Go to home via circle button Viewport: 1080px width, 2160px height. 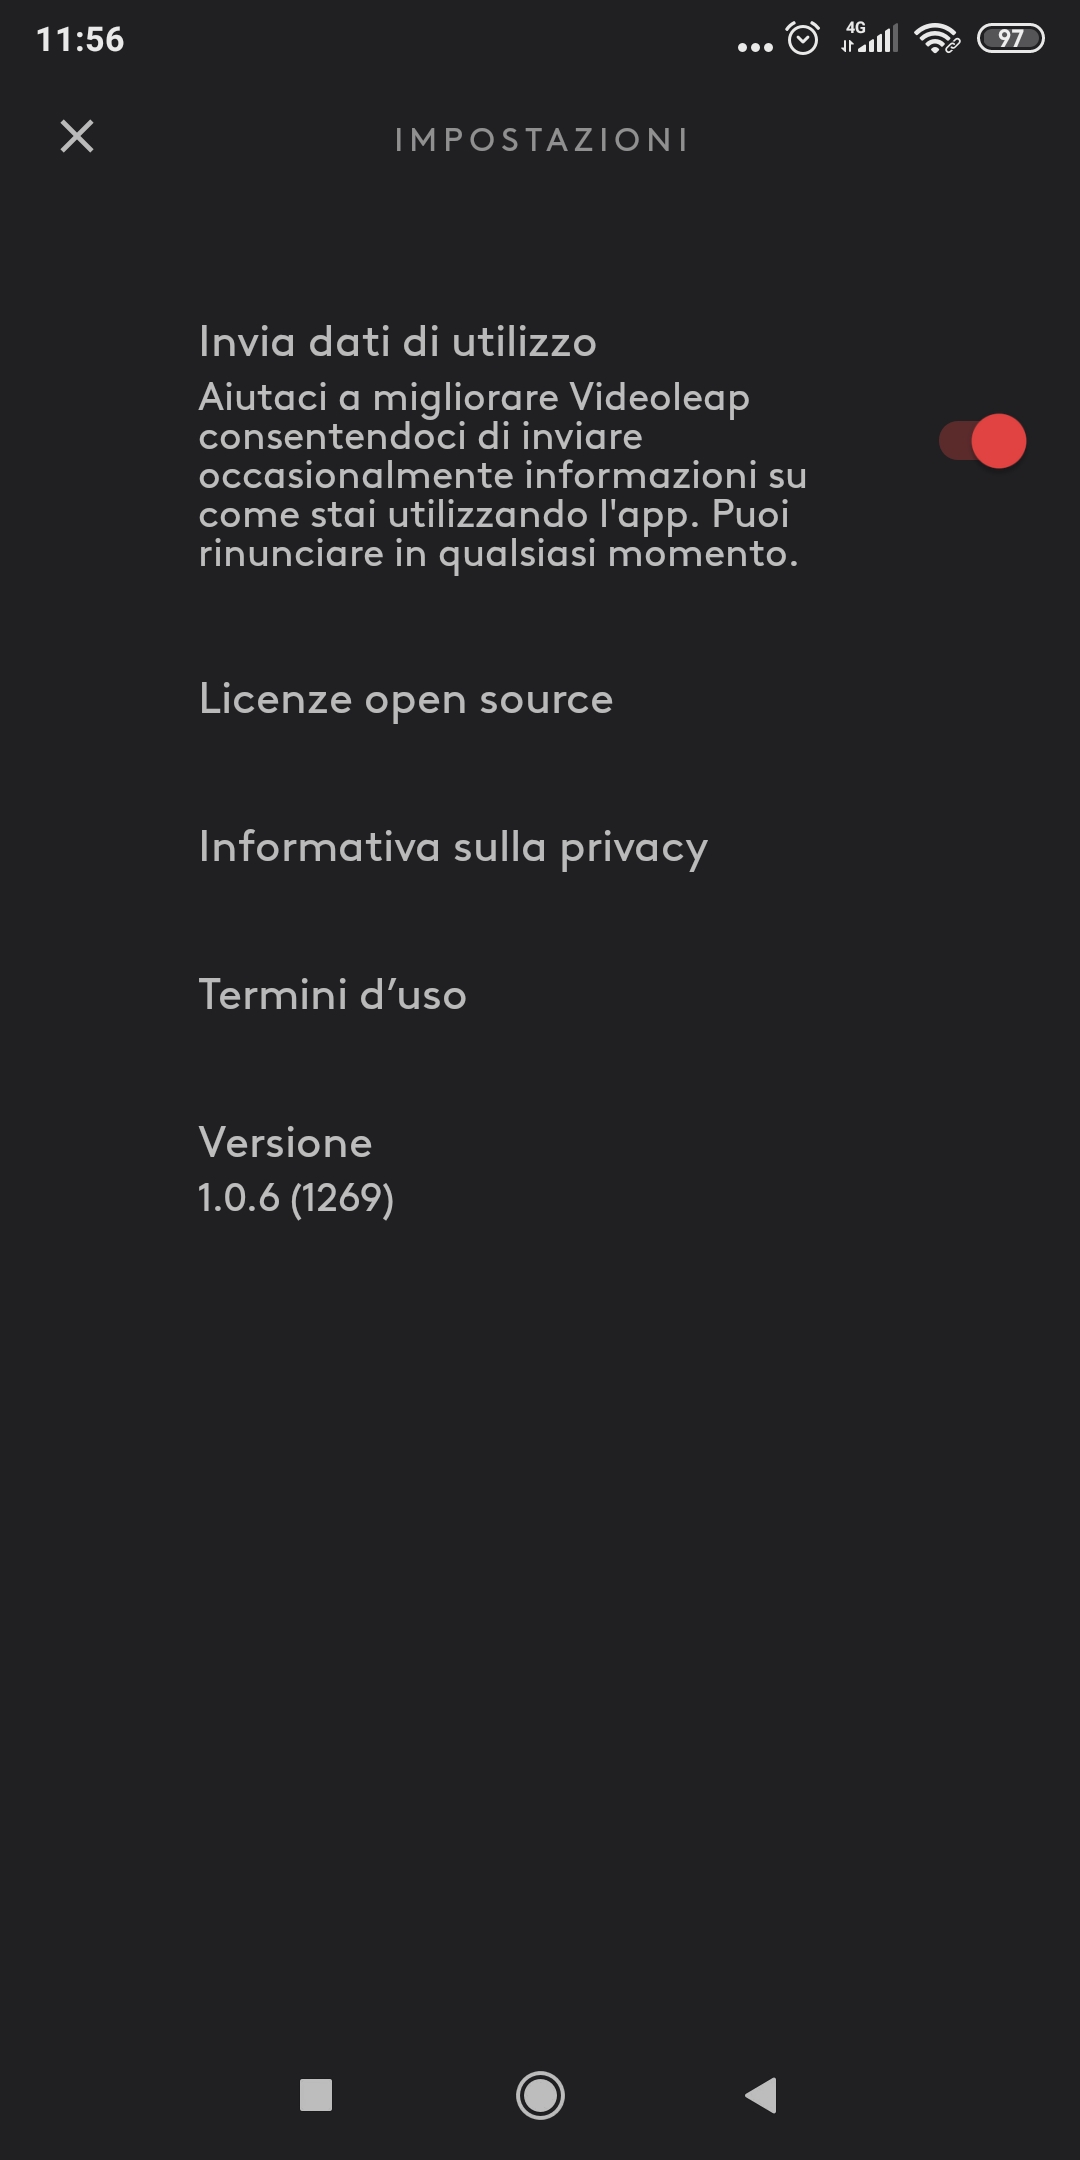pyautogui.click(x=540, y=2095)
